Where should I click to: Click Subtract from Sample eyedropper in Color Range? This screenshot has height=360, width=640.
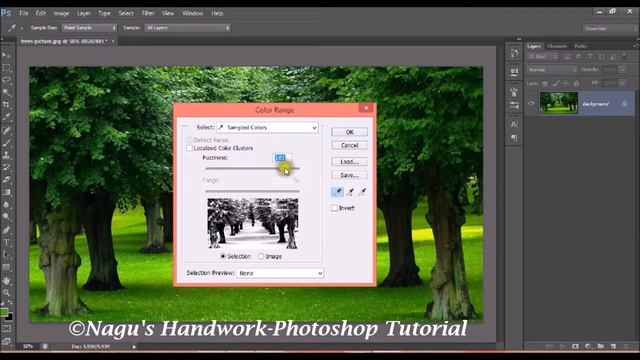[362, 192]
